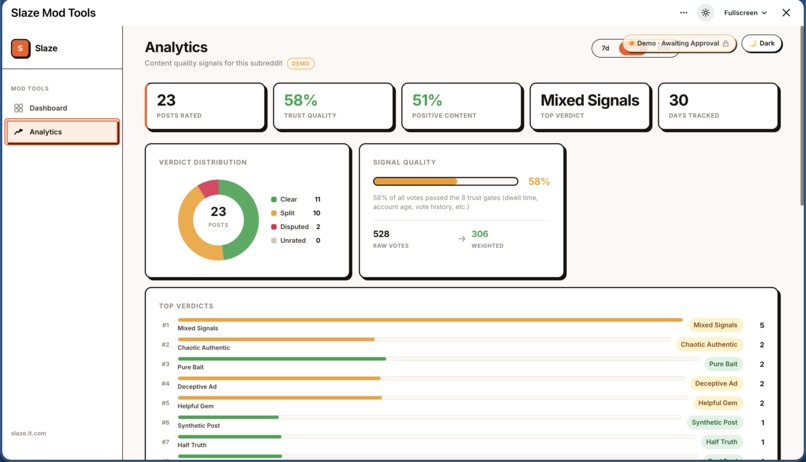
Task: Toggle Dark mode button
Action: pos(762,44)
